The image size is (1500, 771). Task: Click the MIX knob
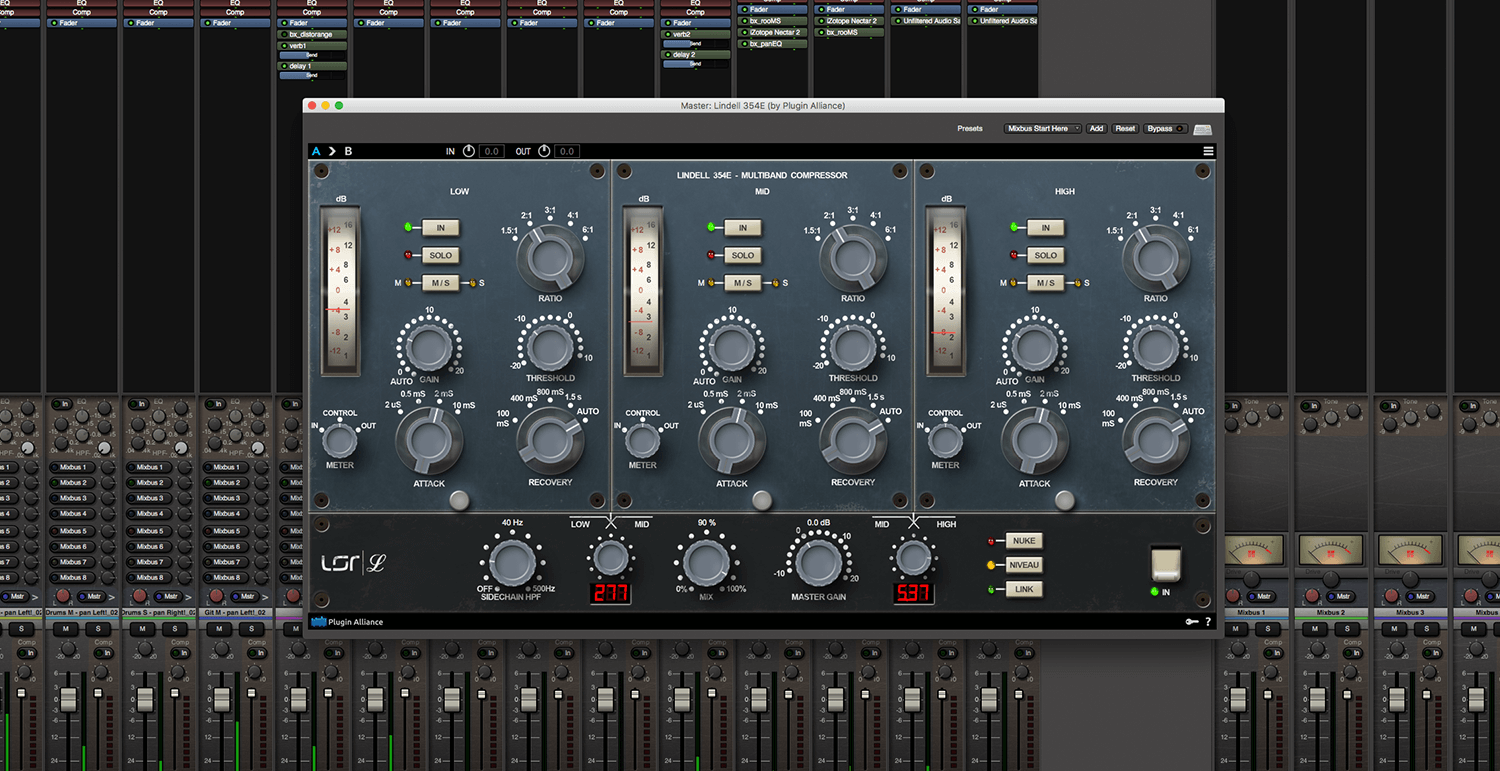tap(706, 562)
